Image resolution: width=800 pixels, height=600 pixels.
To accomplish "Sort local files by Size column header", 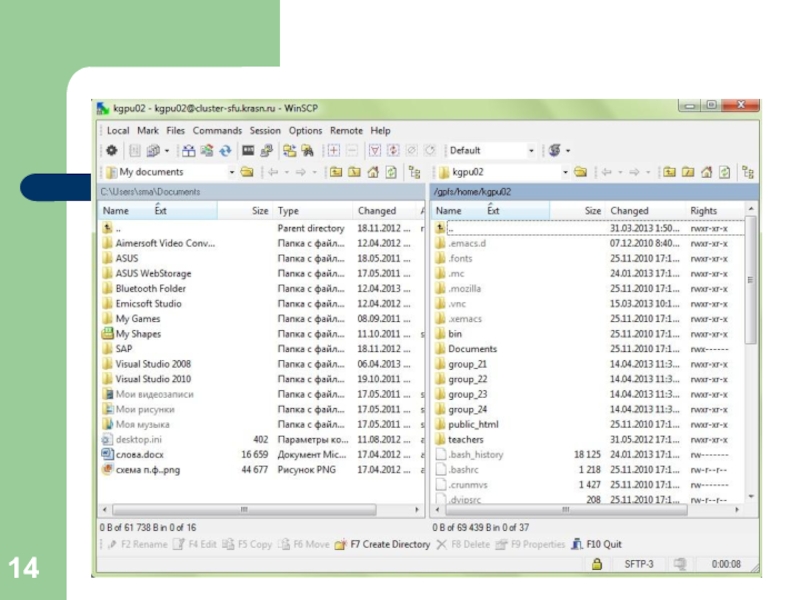I will [x=259, y=211].
